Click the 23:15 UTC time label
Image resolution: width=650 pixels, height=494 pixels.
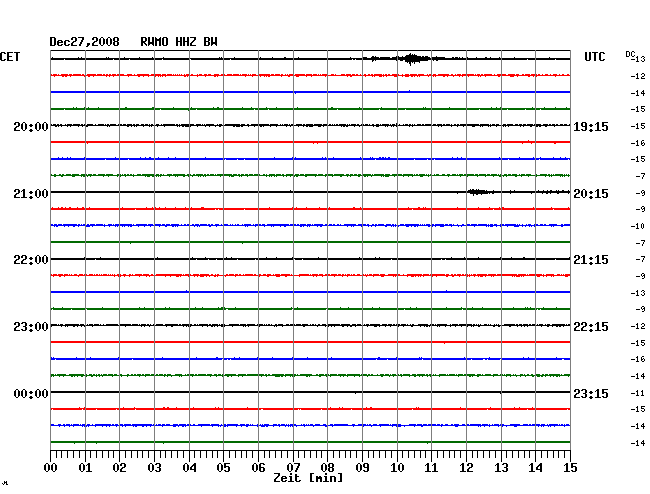tap(591, 394)
